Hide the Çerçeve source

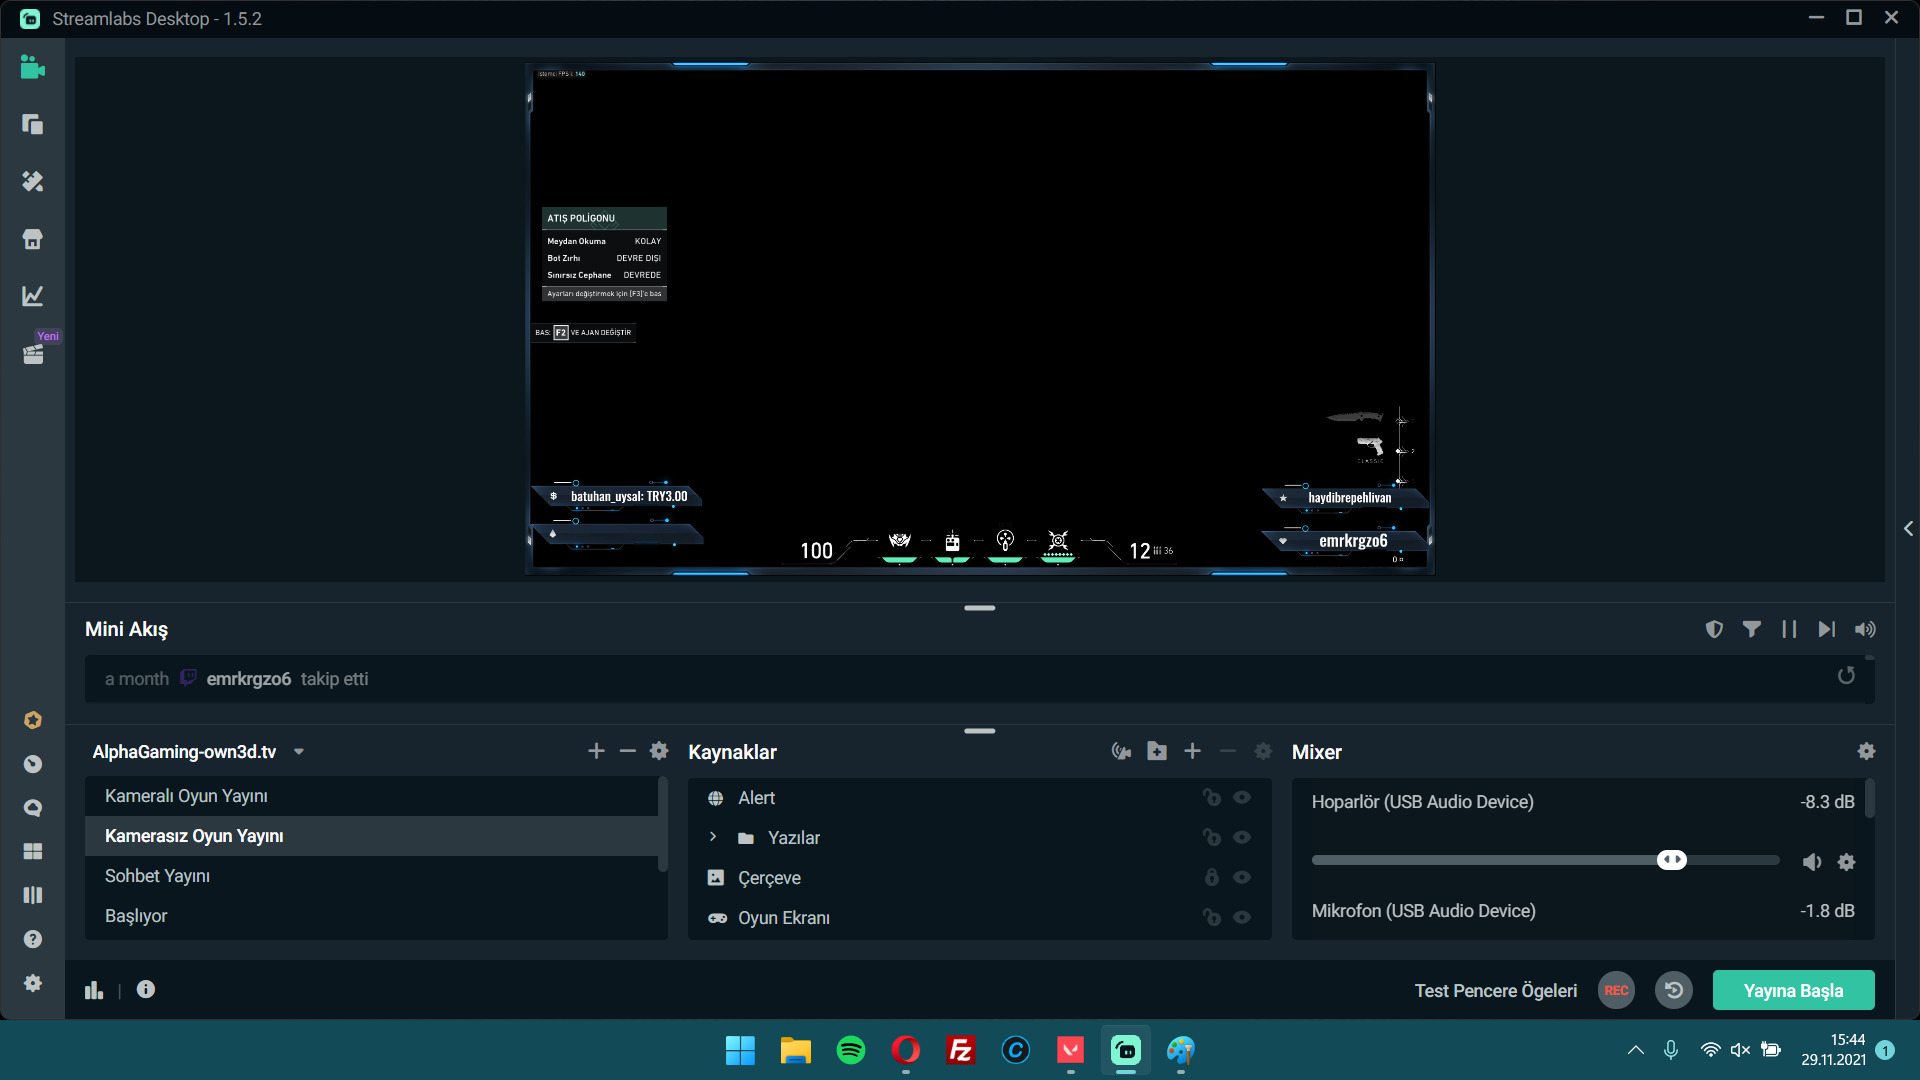tap(1242, 877)
